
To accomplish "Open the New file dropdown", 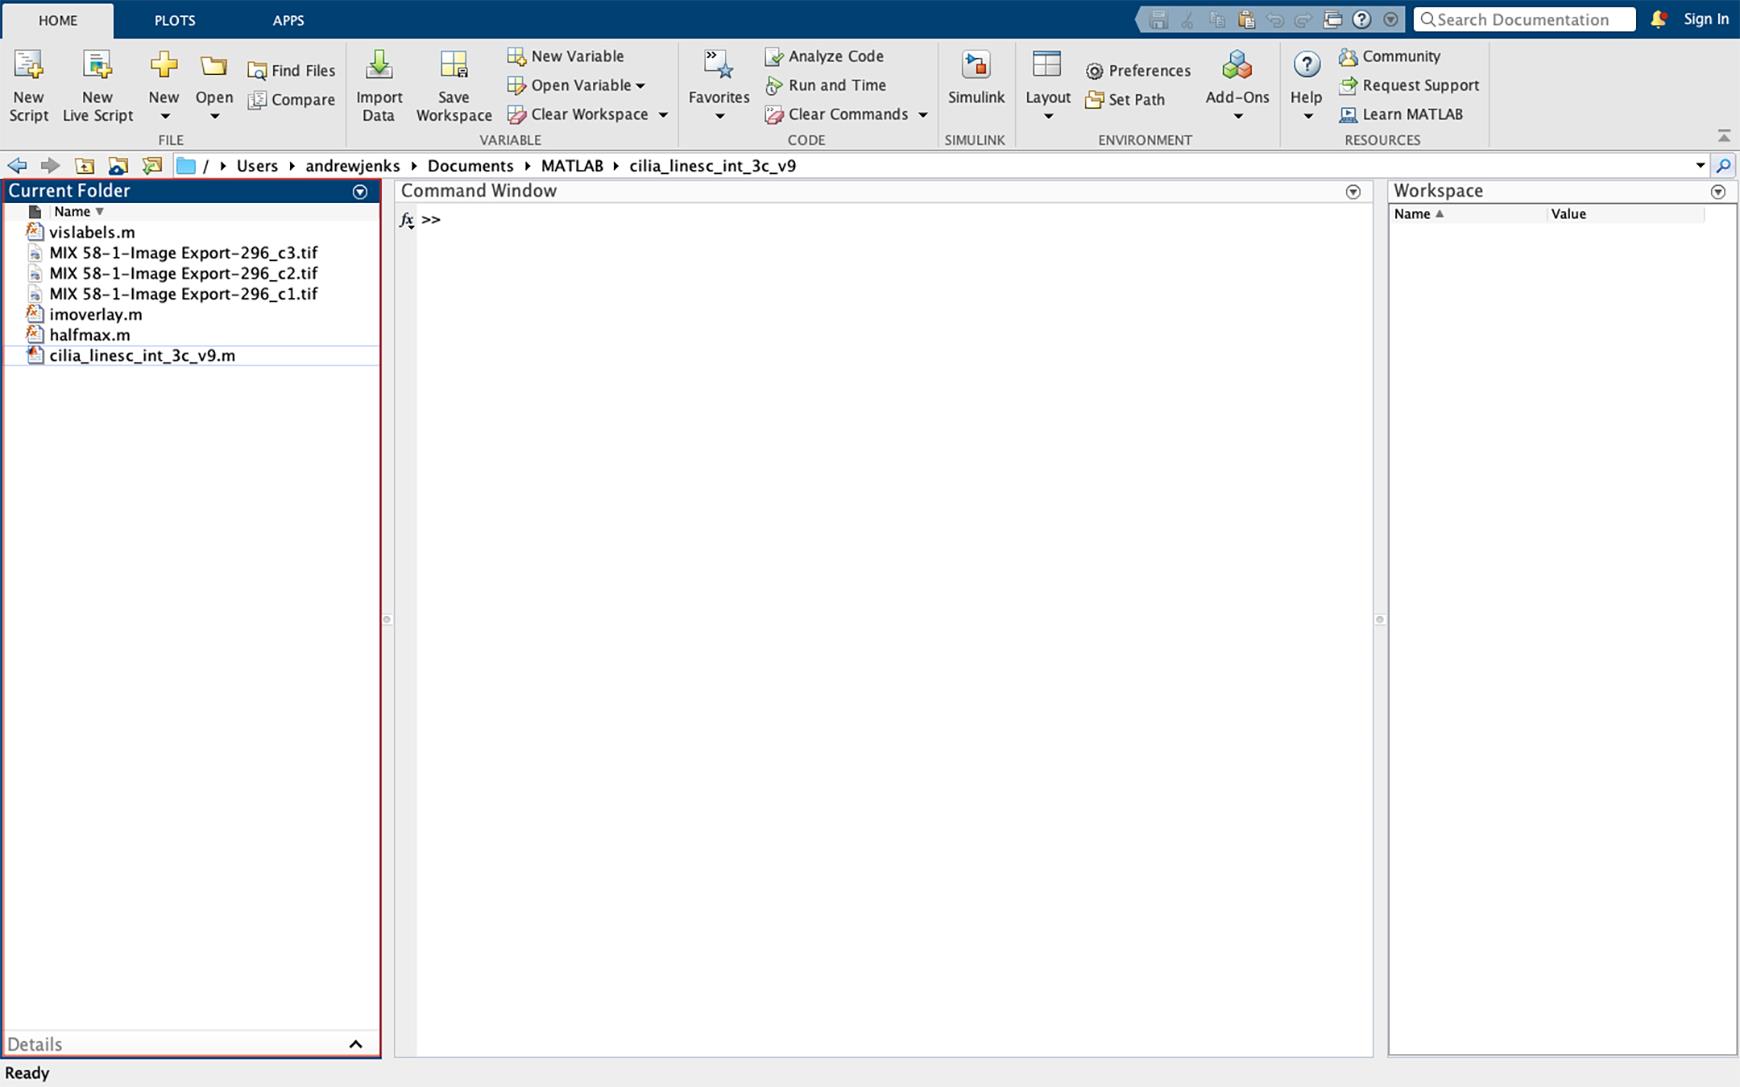I will tap(164, 87).
